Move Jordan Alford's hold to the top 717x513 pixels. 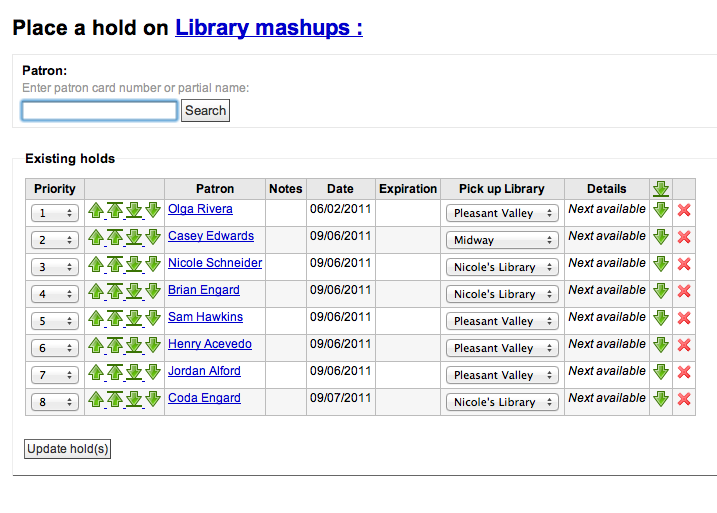pos(115,372)
